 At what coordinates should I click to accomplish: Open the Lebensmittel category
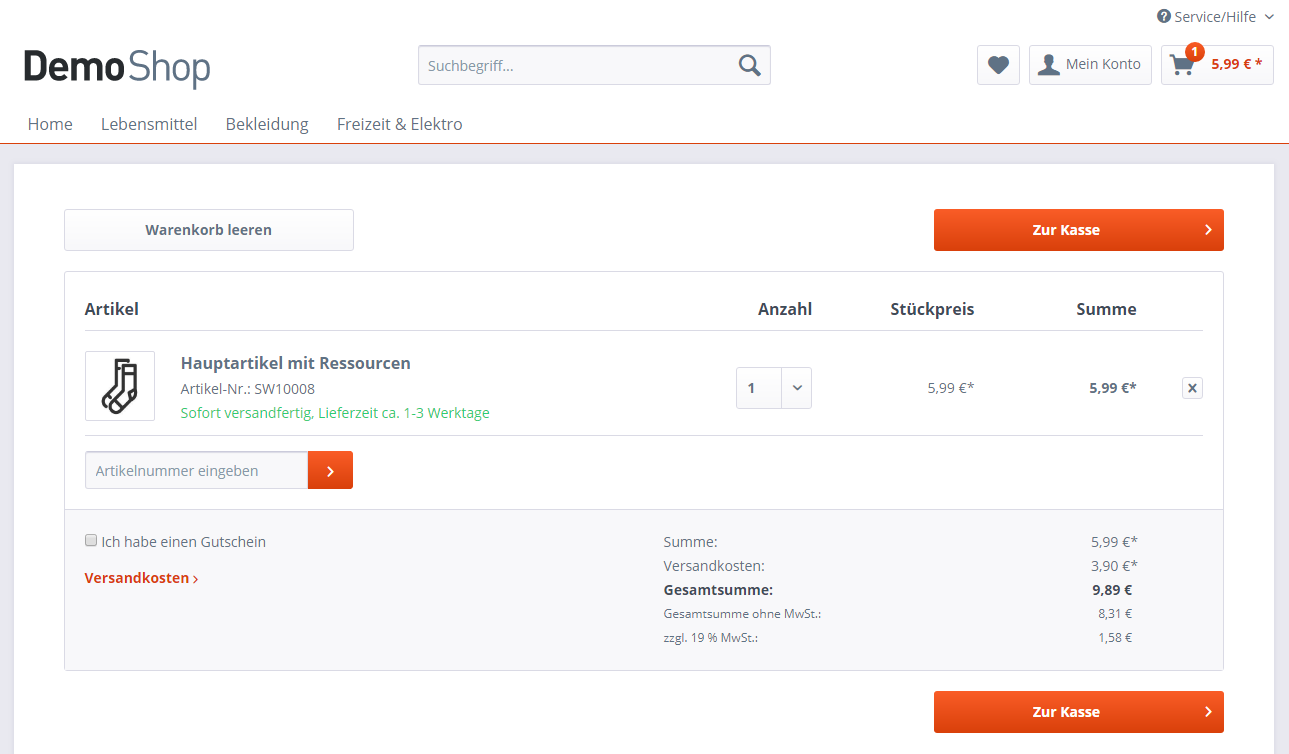pyautogui.click(x=149, y=124)
